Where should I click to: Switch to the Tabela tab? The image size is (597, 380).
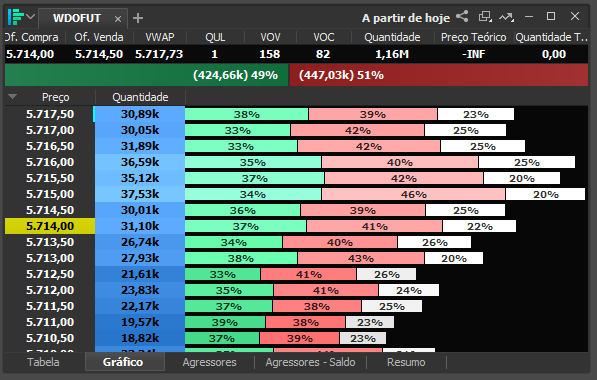pos(43,362)
